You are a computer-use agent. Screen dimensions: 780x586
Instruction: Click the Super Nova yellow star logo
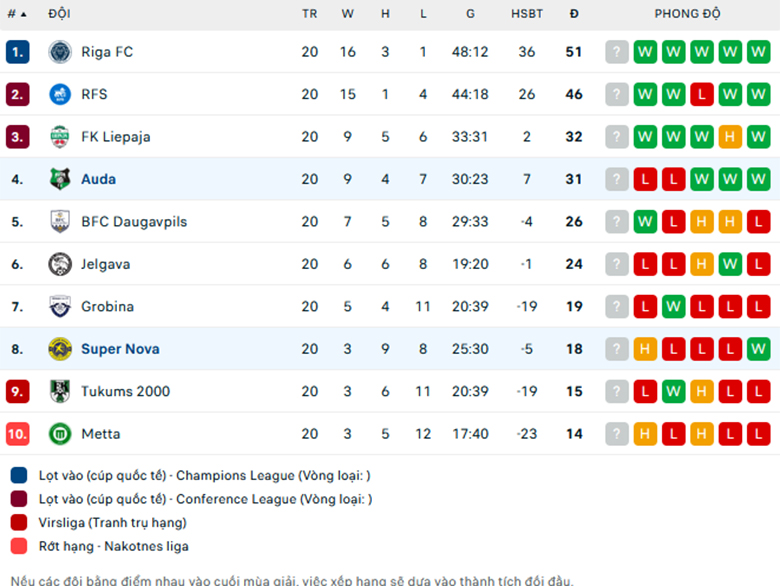click(x=60, y=349)
